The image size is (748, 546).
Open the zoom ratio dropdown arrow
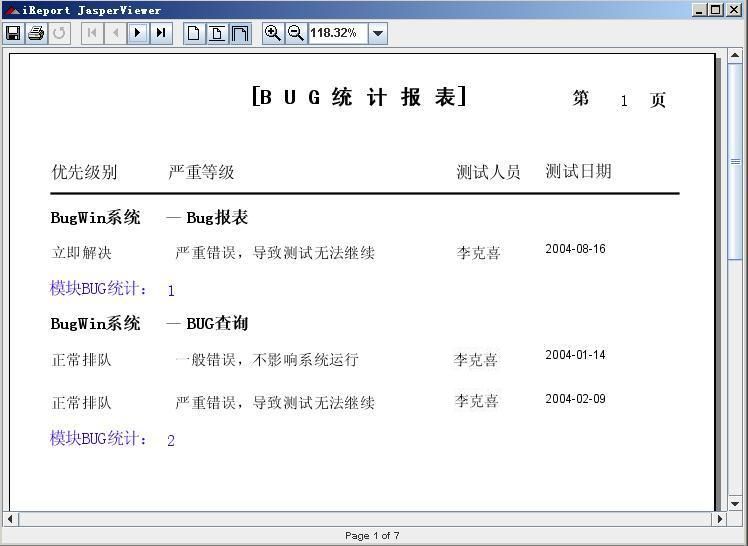click(x=378, y=33)
